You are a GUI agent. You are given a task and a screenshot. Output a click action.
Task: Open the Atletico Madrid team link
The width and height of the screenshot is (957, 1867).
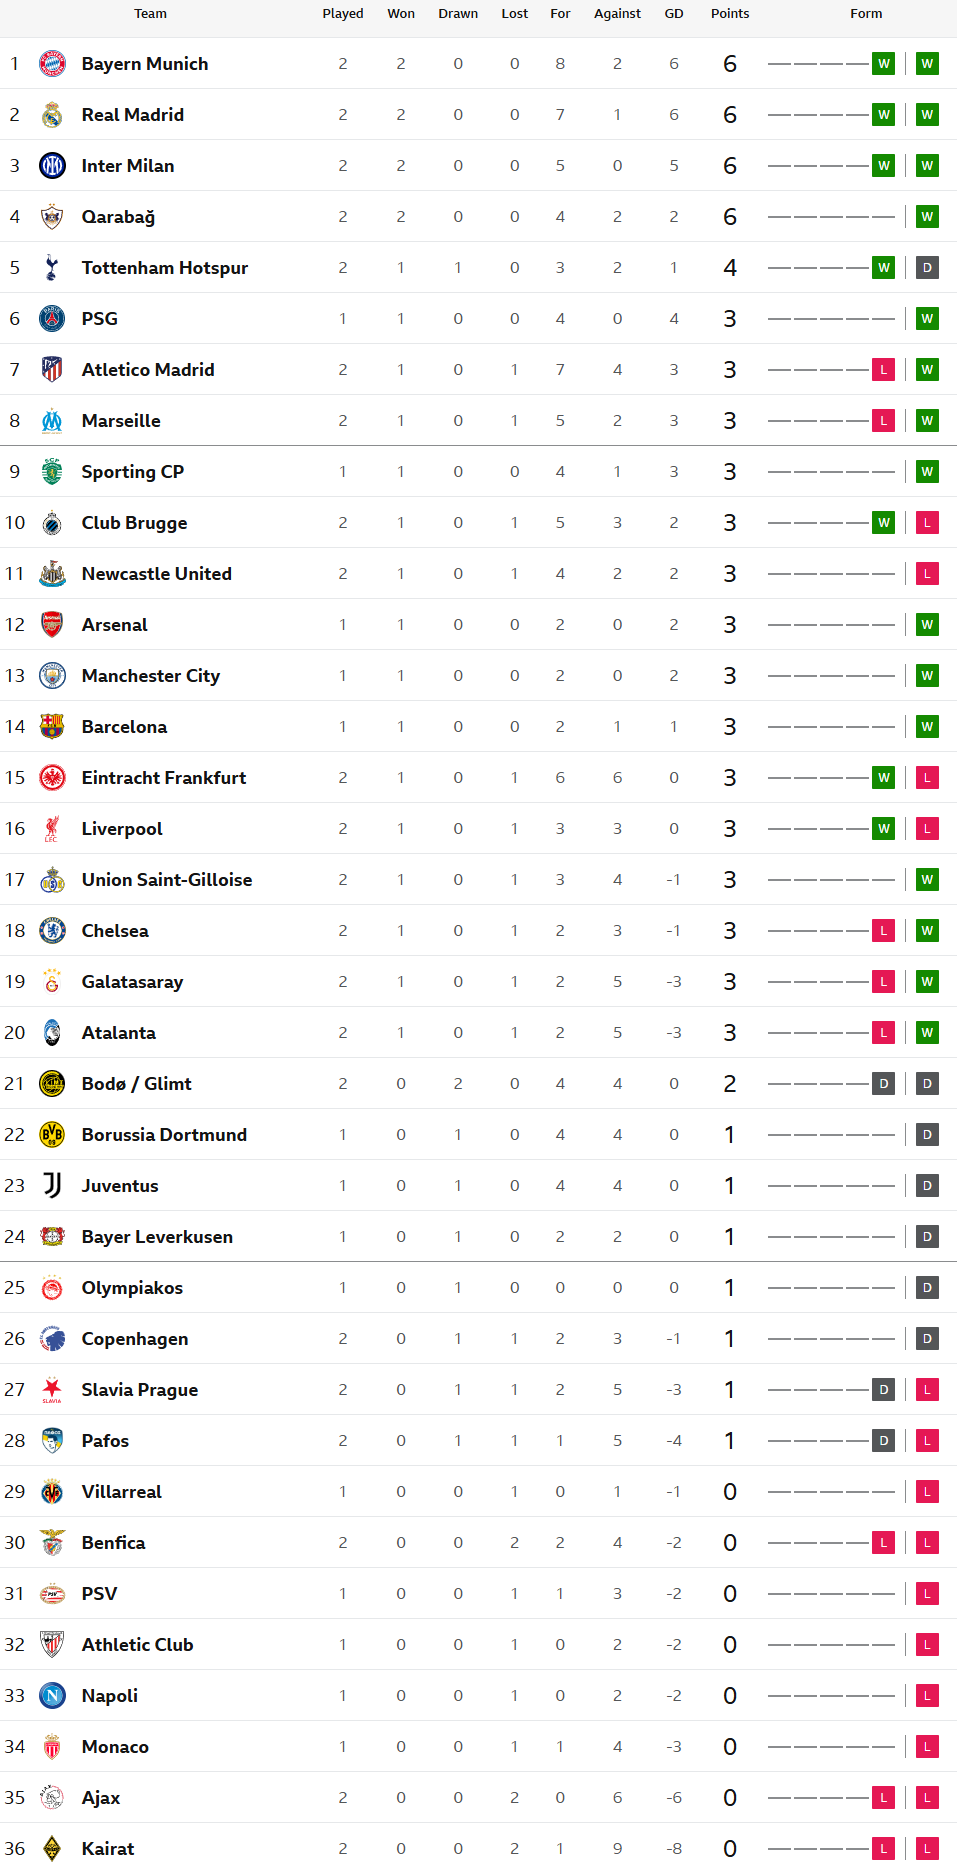pos(148,370)
